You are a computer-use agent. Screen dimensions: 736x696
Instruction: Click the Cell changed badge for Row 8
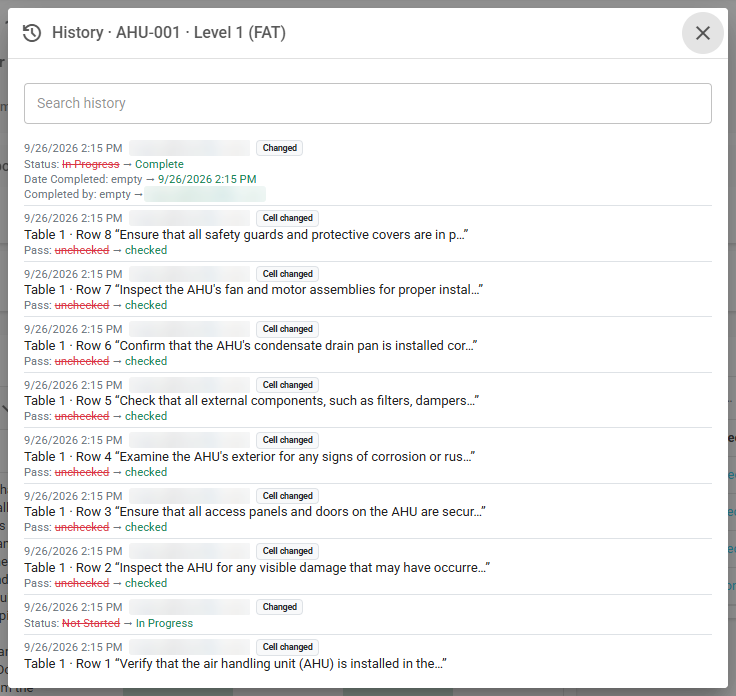pos(287,218)
